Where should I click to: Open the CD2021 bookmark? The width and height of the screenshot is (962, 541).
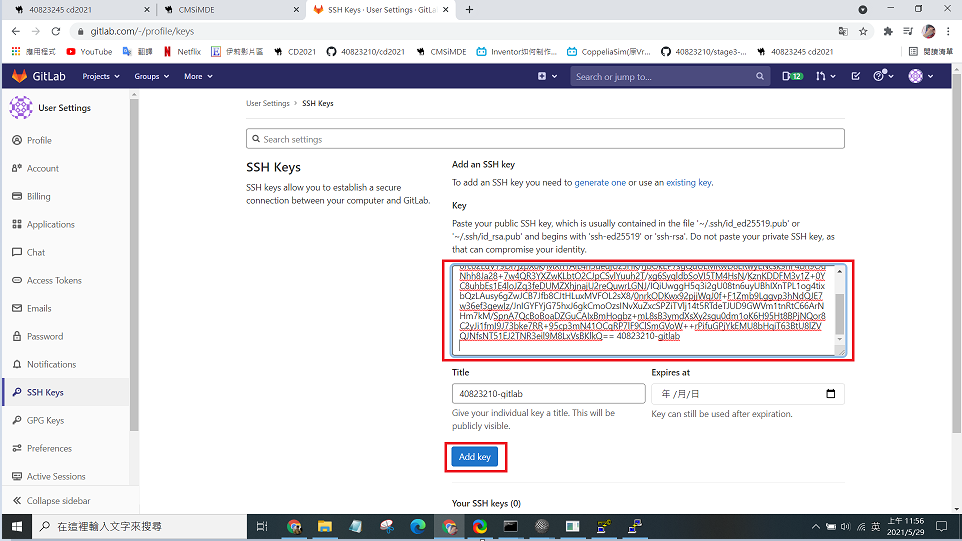tap(295, 52)
